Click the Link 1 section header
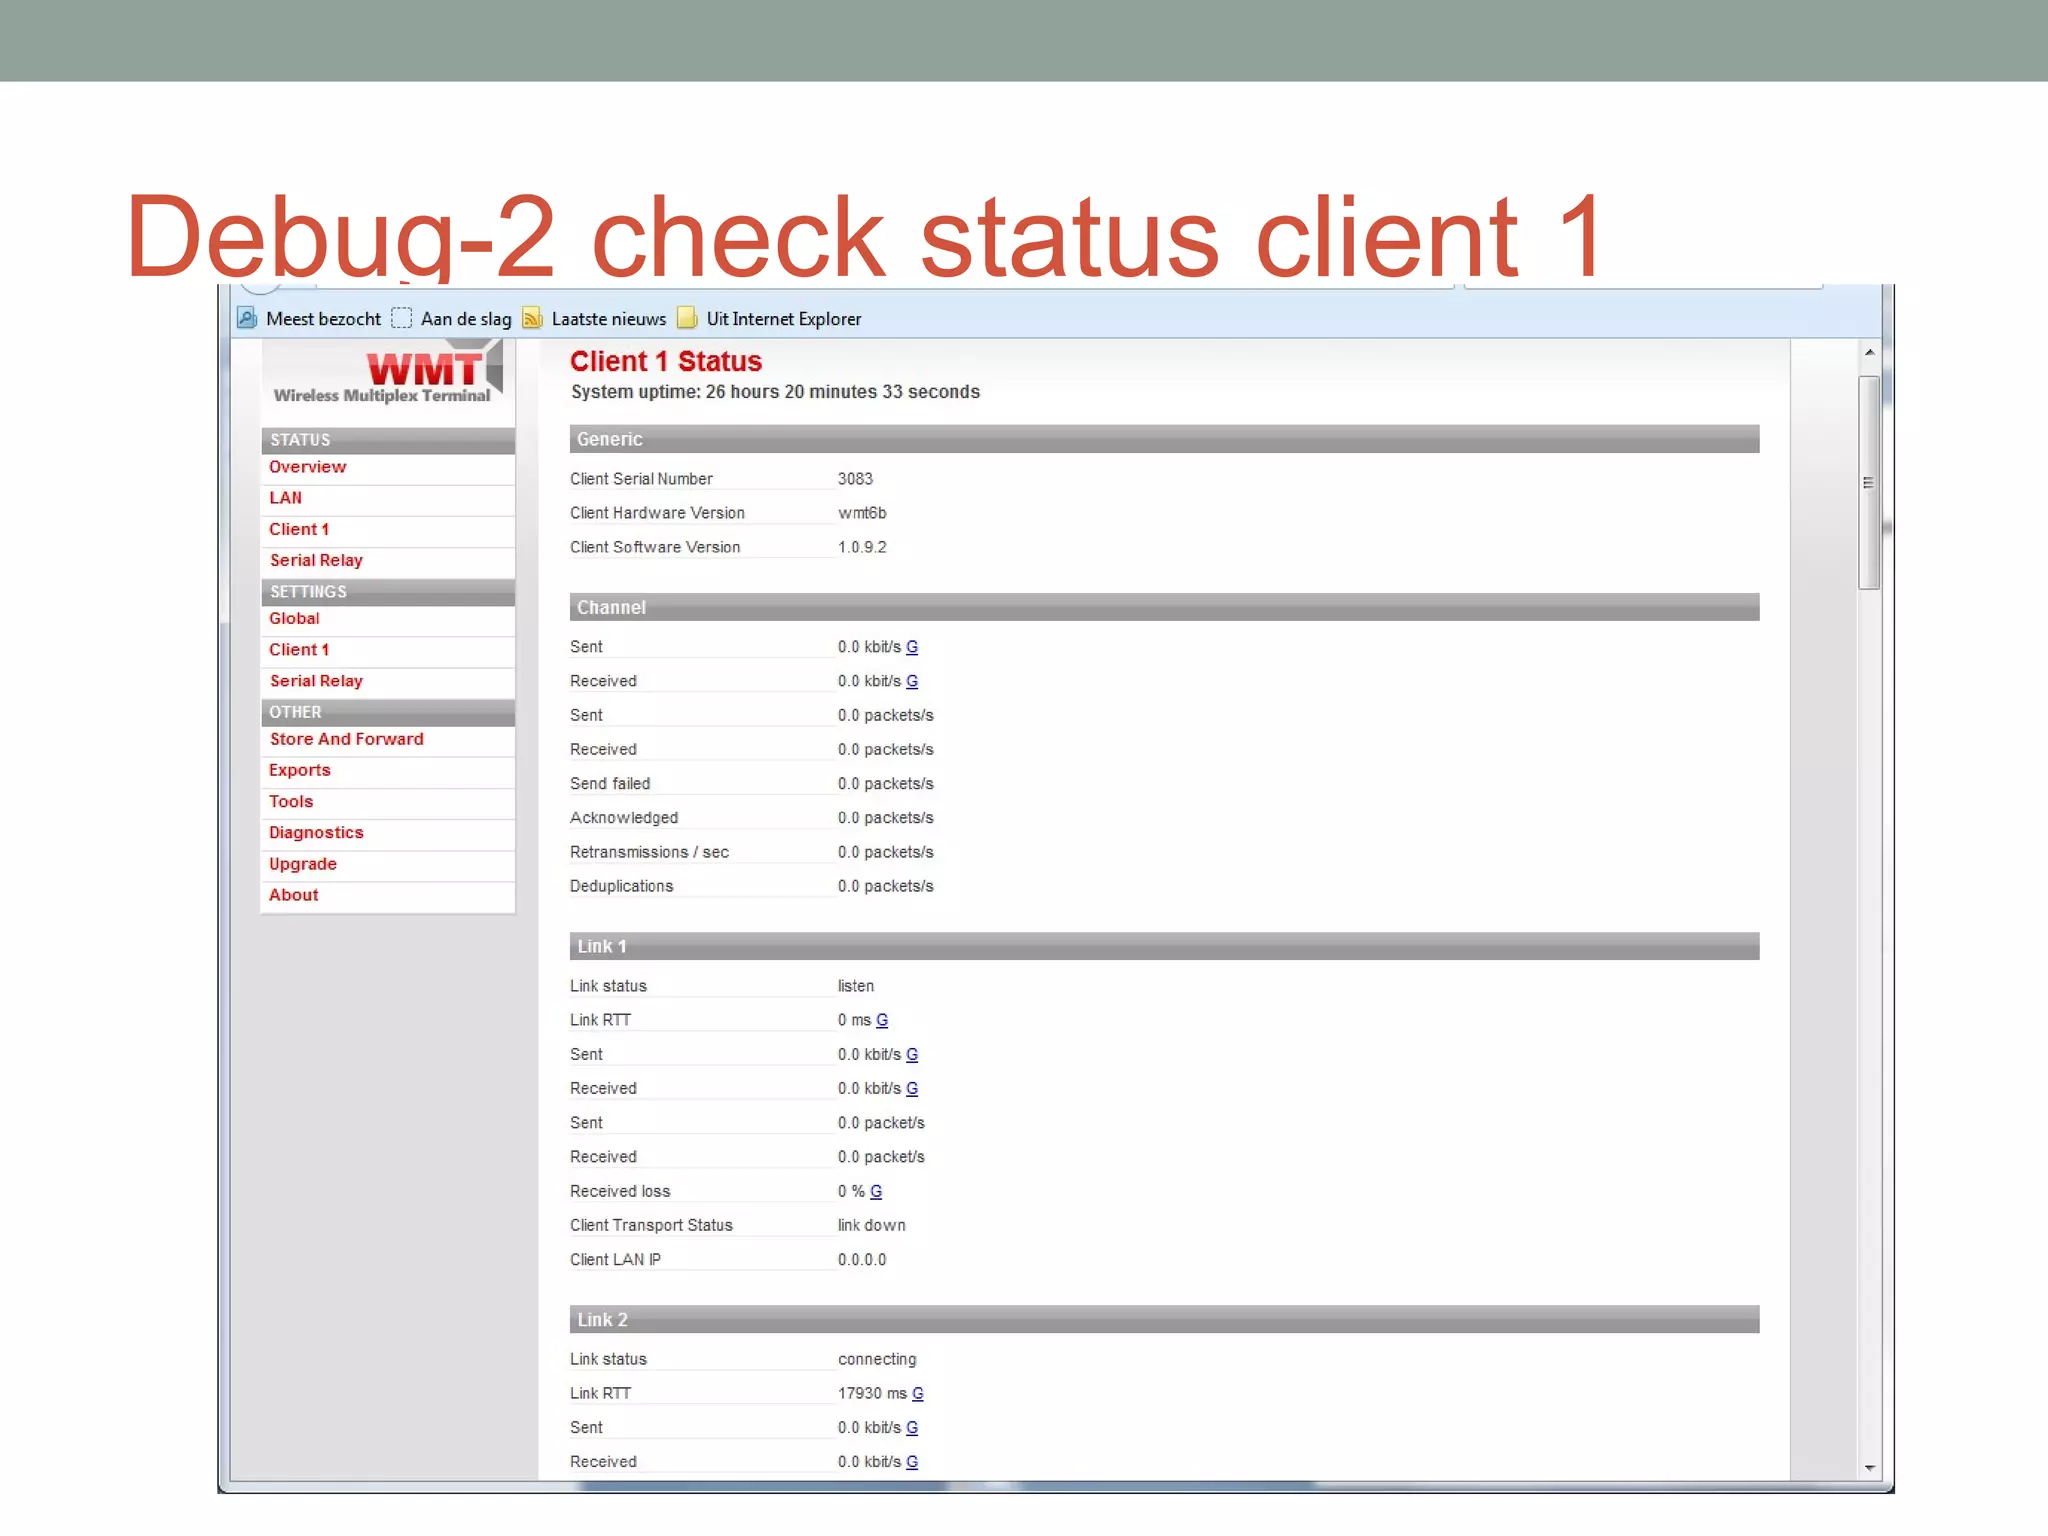The width and height of the screenshot is (2048, 1536). click(1164, 946)
